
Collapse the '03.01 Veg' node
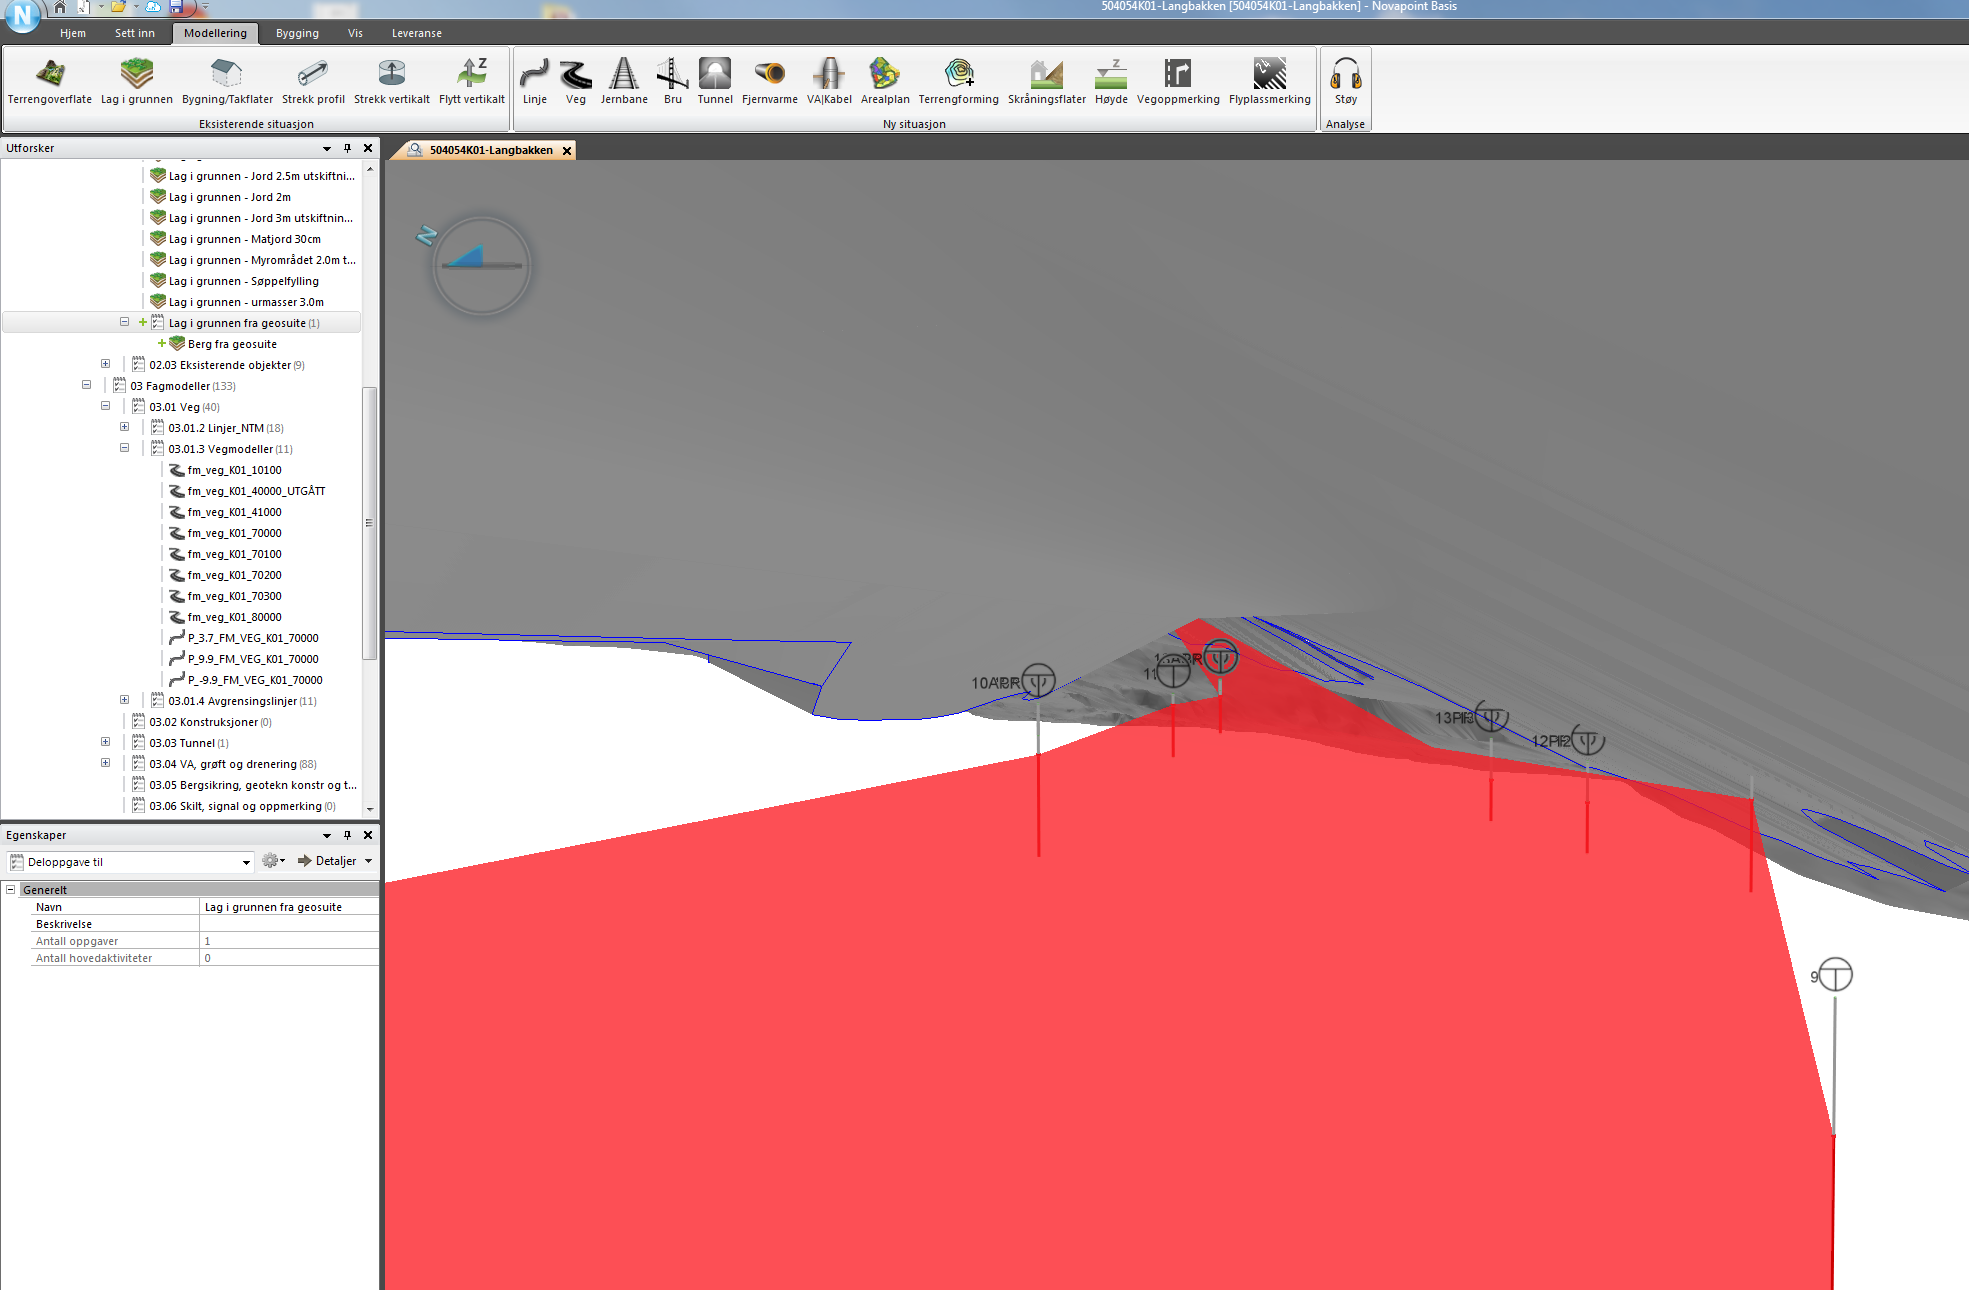(x=106, y=406)
